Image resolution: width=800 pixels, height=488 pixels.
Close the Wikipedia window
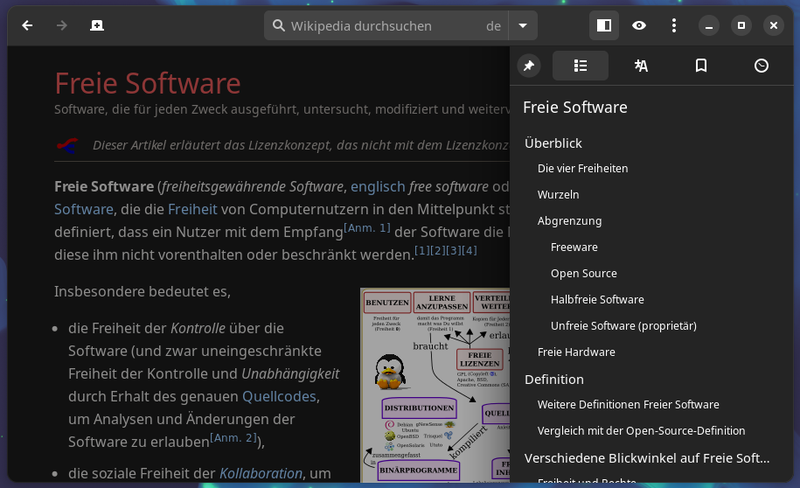click(x=773, y=26)
